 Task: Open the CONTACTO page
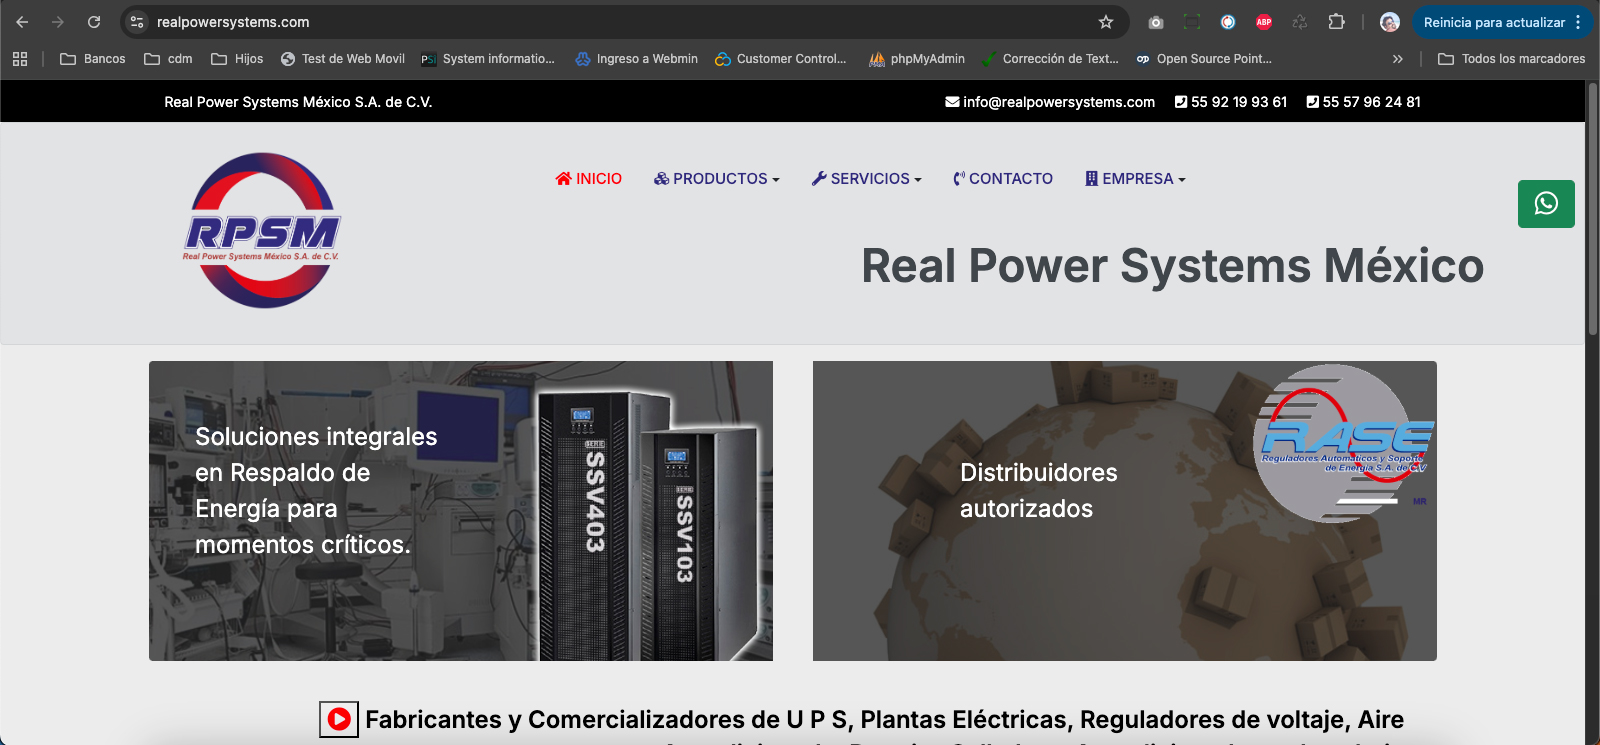[x=1002, y=178]
